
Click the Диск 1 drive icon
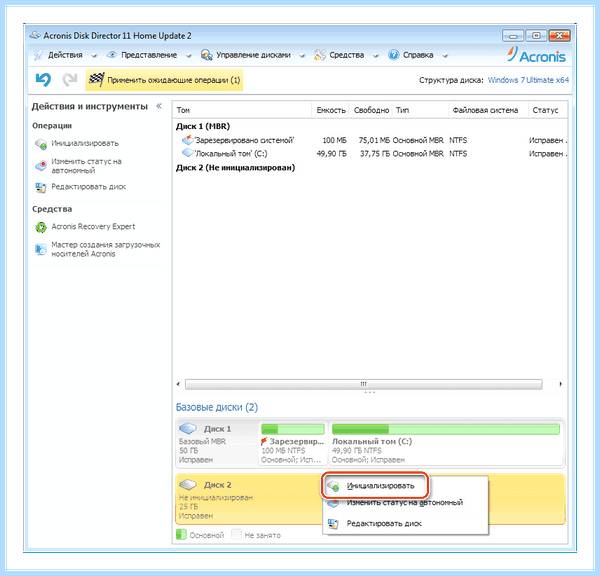pos(188,428)
